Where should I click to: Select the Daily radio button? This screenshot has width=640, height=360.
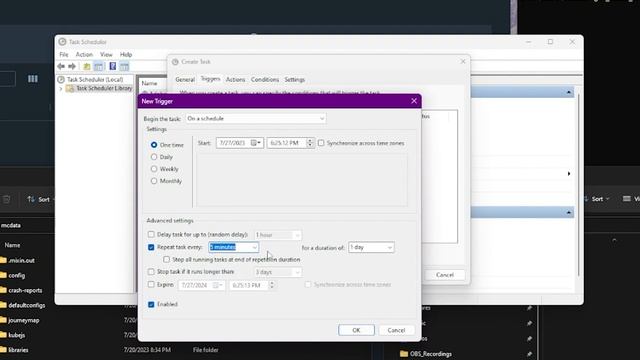pyautogui.click(x=154, y=157)
